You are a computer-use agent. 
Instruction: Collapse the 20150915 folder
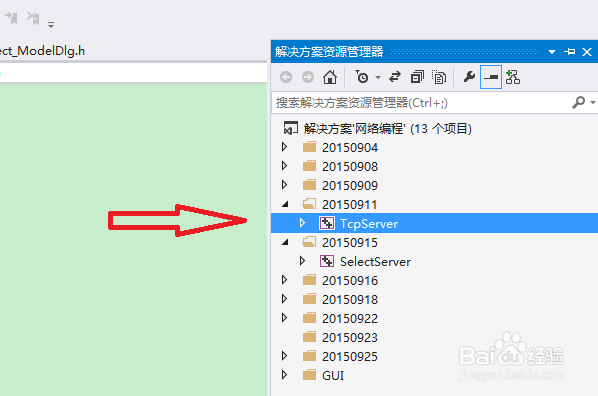tap(285, 243)
